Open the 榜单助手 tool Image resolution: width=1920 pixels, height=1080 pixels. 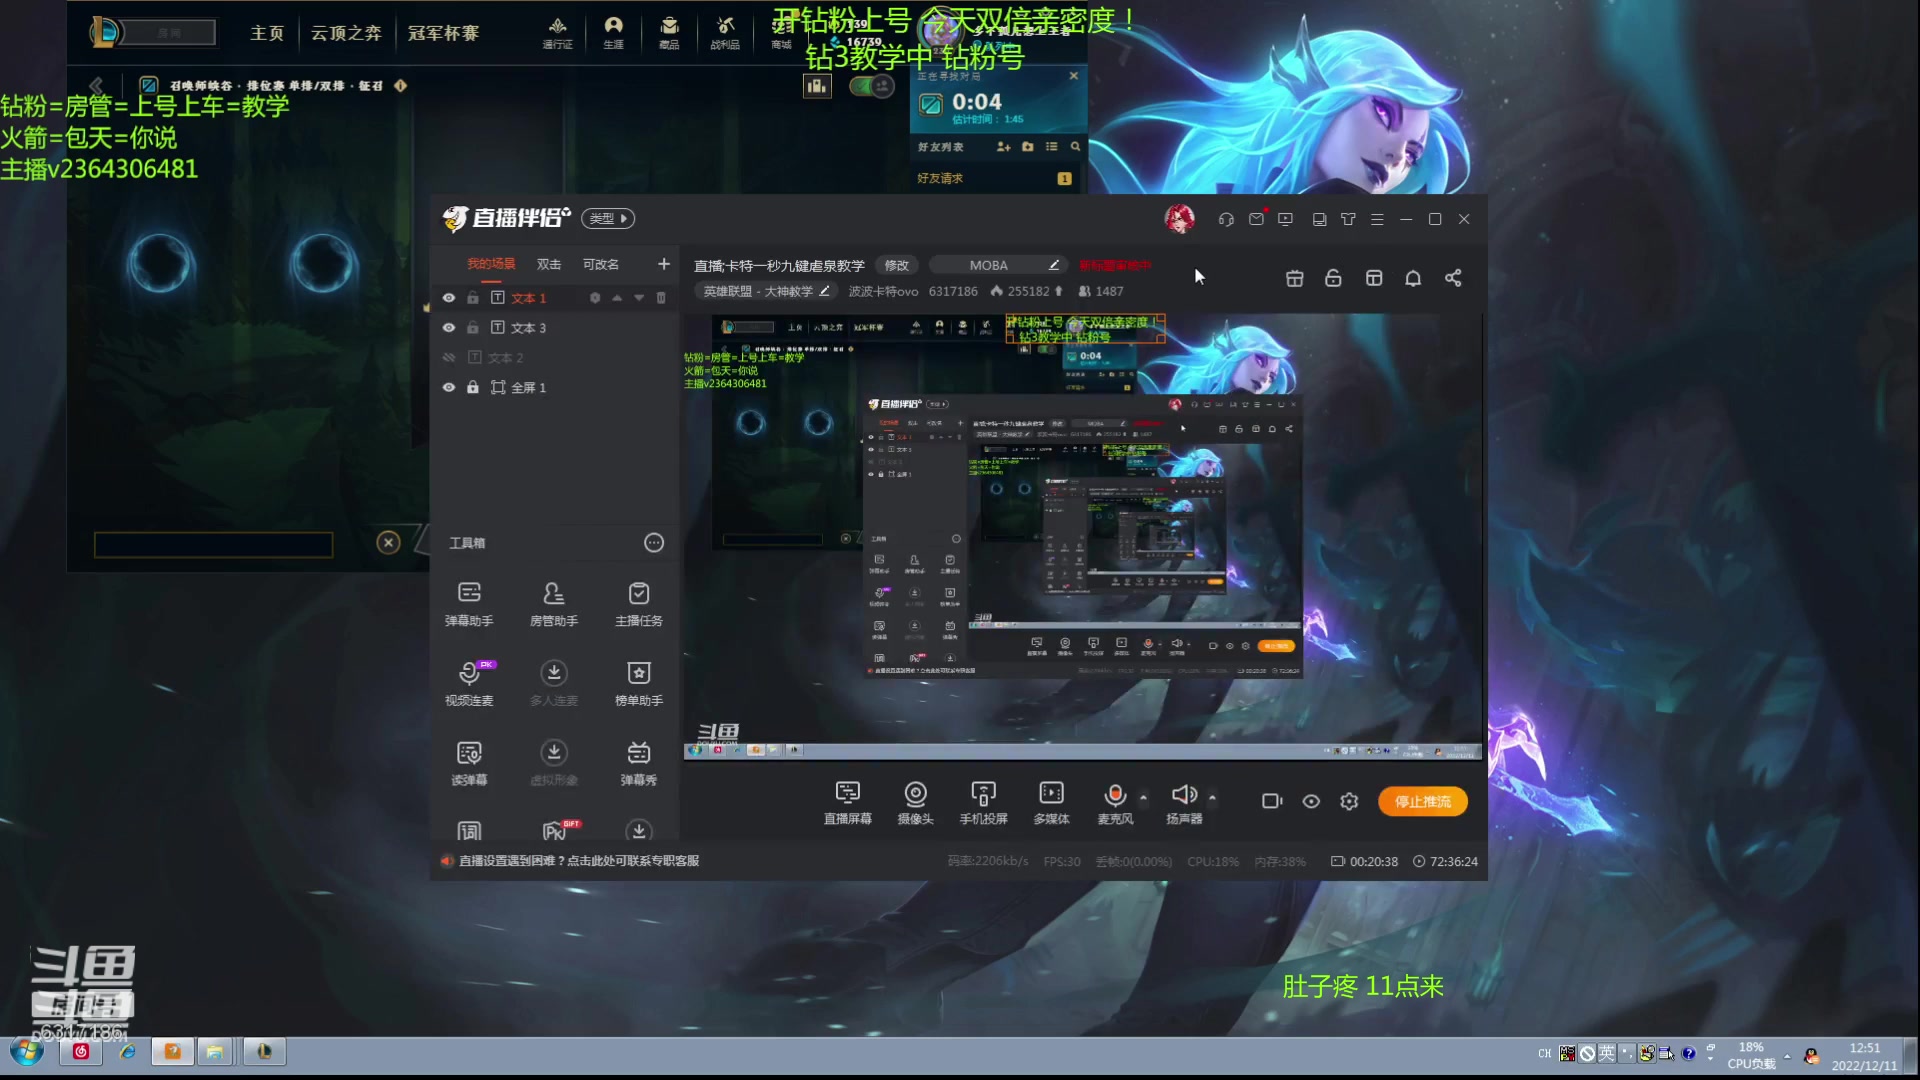[x=639, y=682]
